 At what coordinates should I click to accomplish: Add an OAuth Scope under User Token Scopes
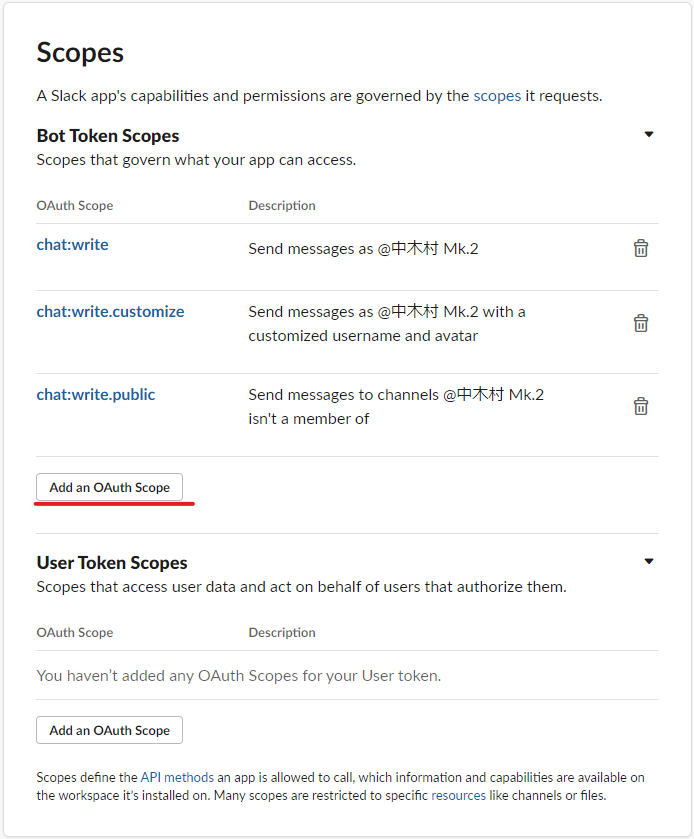click(110, 730)
